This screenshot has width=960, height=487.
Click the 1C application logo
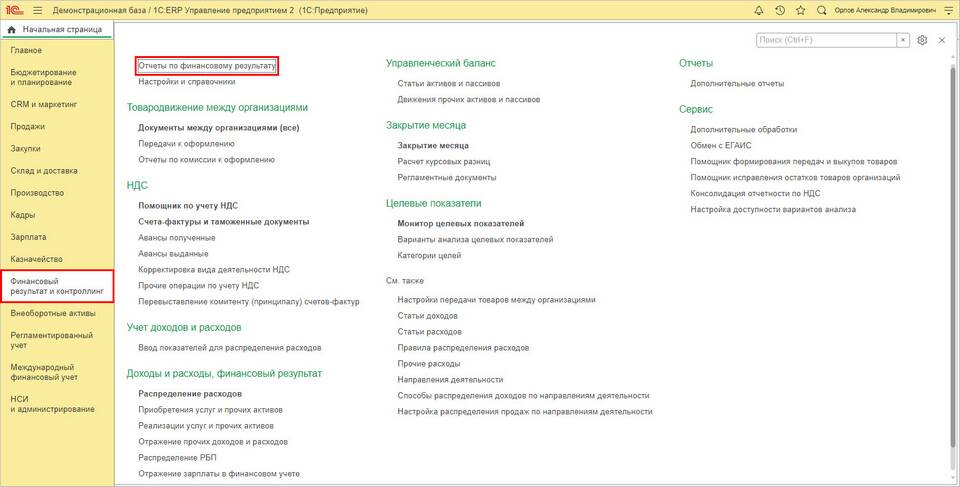coord(15,10)
